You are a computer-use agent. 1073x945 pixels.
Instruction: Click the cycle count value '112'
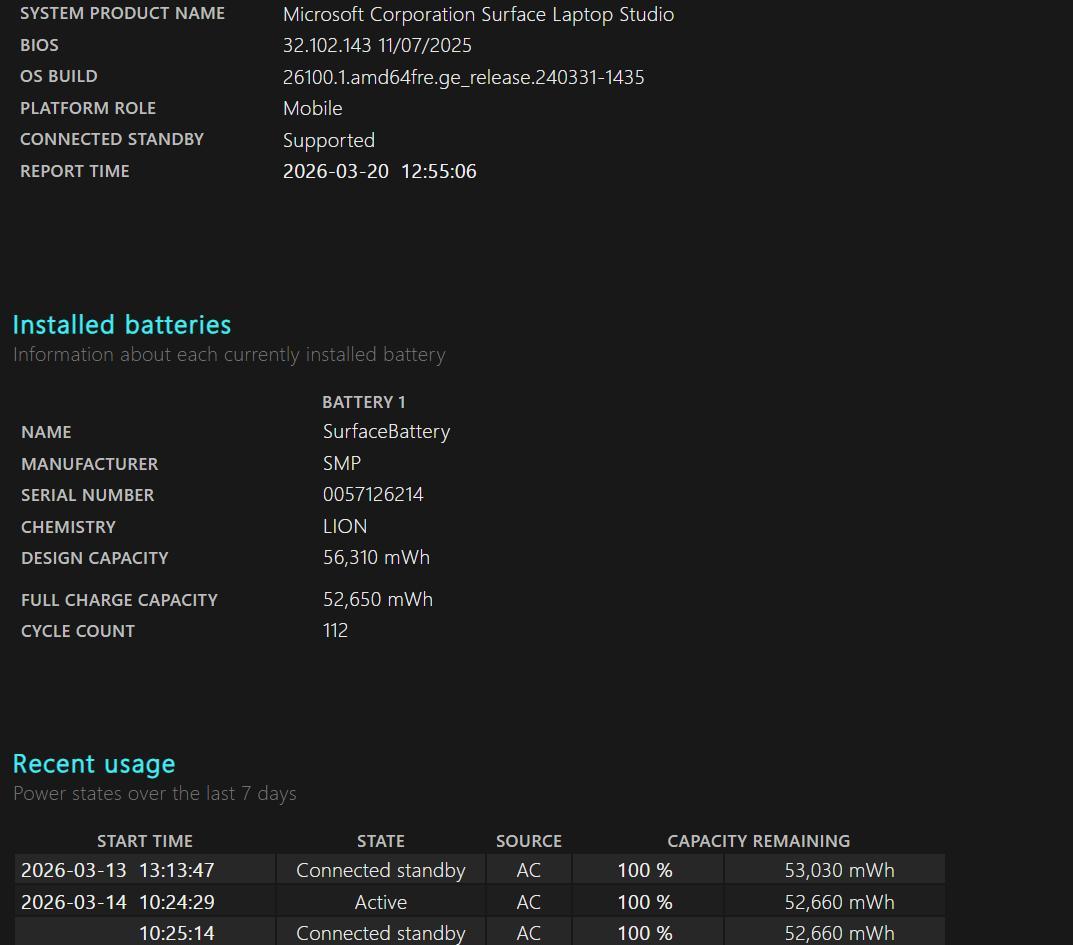(x=335, y=630)
